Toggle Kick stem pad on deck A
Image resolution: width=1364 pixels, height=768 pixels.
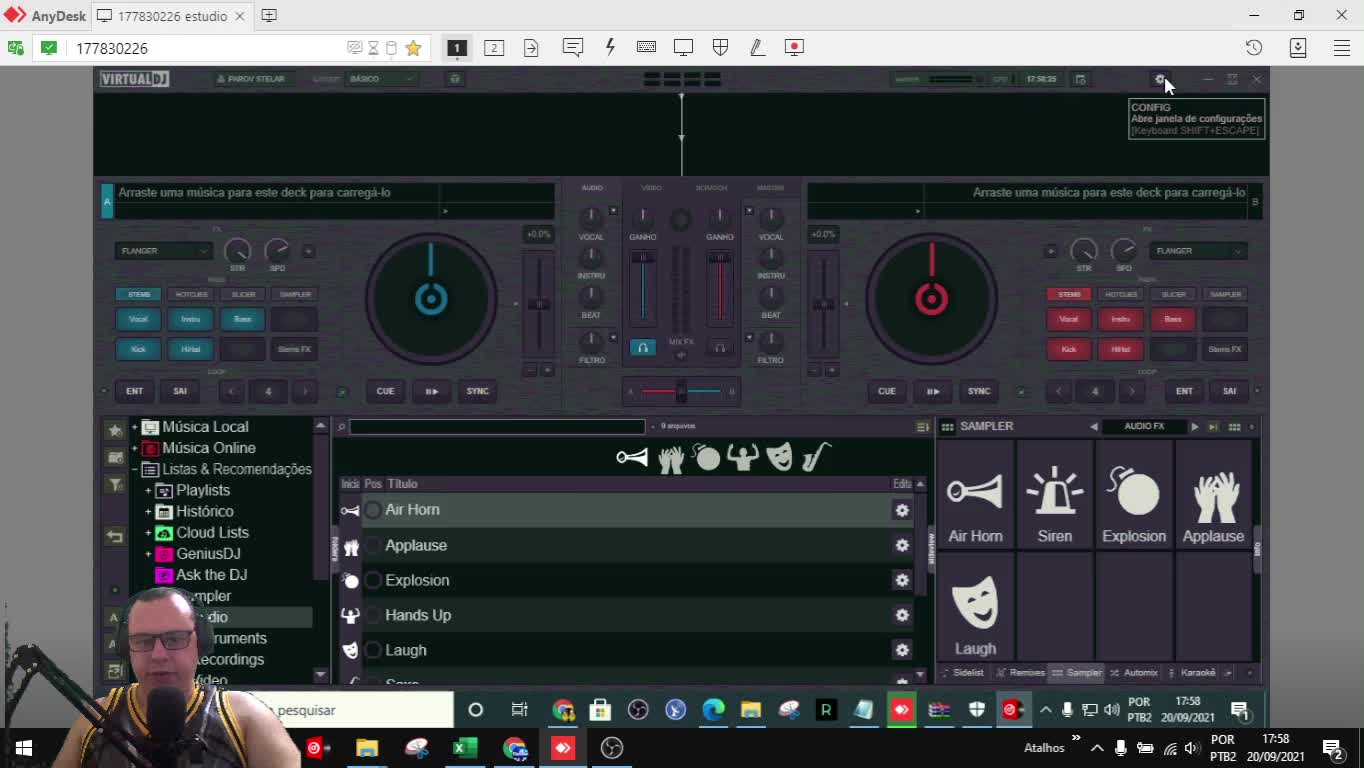point(138,349)
